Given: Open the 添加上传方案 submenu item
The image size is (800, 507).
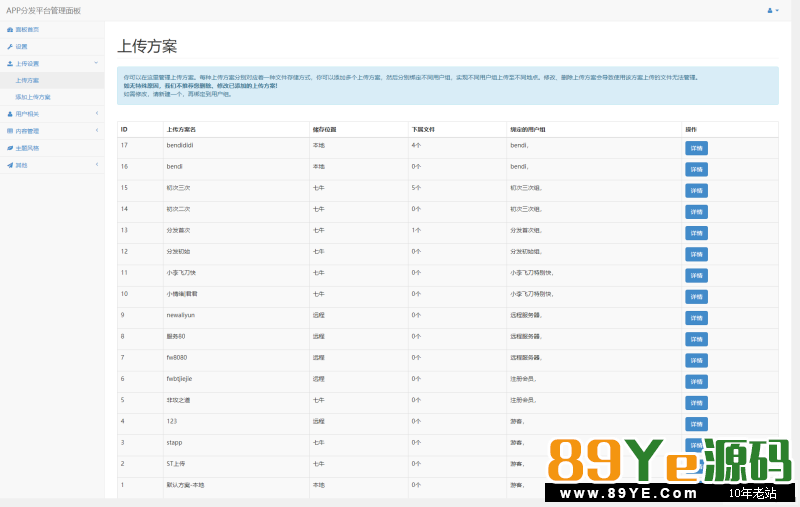Looking at the screenshot, I should (x=33, y=97).
